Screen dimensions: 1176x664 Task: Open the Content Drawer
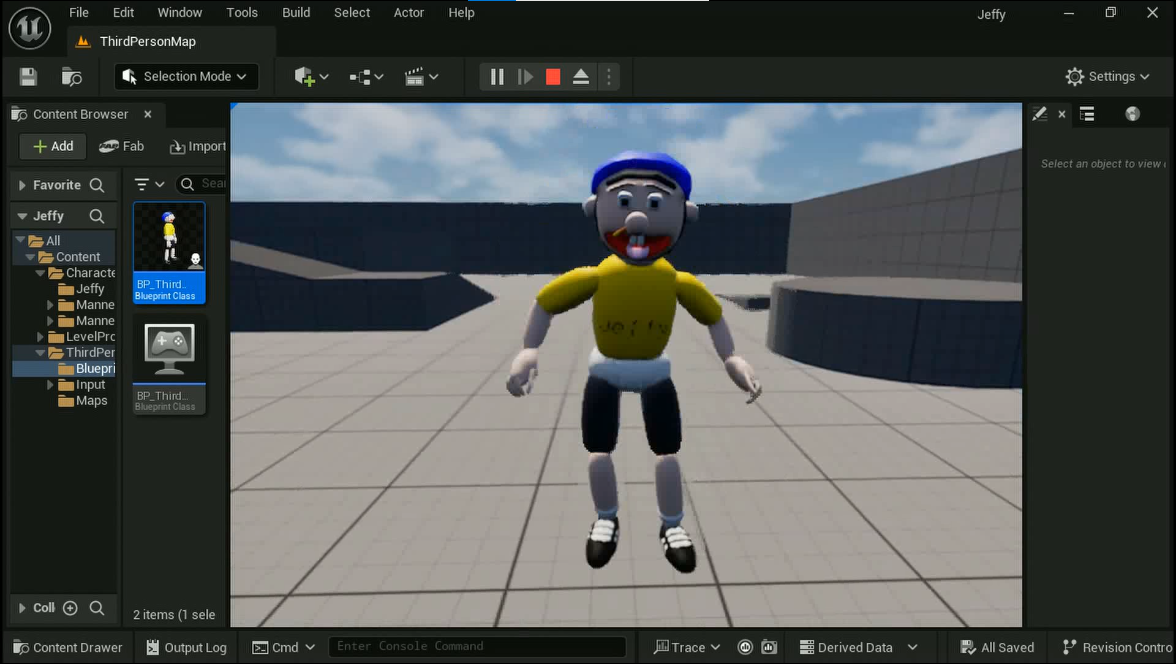tap(68, 647)
